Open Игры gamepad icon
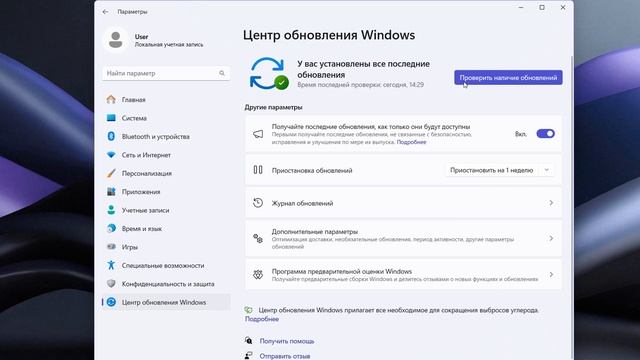The height and width of the screenshot is (360, 640). [x=111, y=247]
